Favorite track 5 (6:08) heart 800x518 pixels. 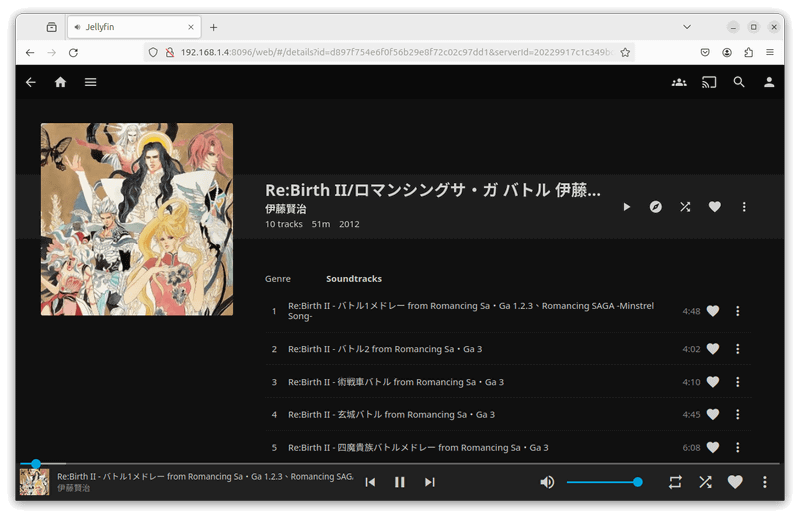click(713, 448)
